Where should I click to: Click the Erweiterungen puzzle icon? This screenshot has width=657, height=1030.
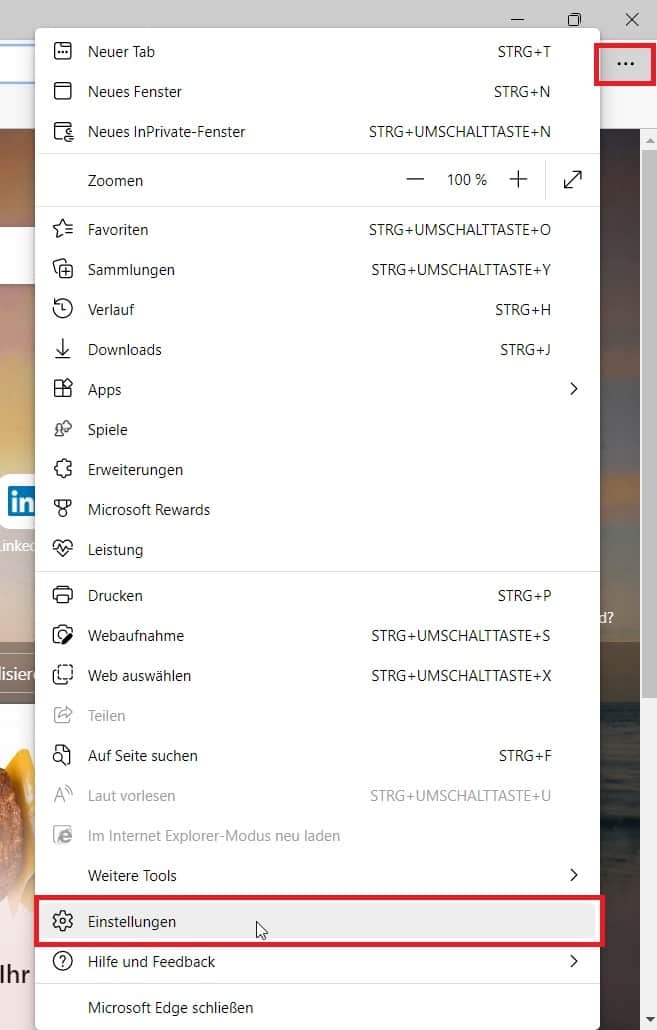pyautogui.click(x=63, y=469)
